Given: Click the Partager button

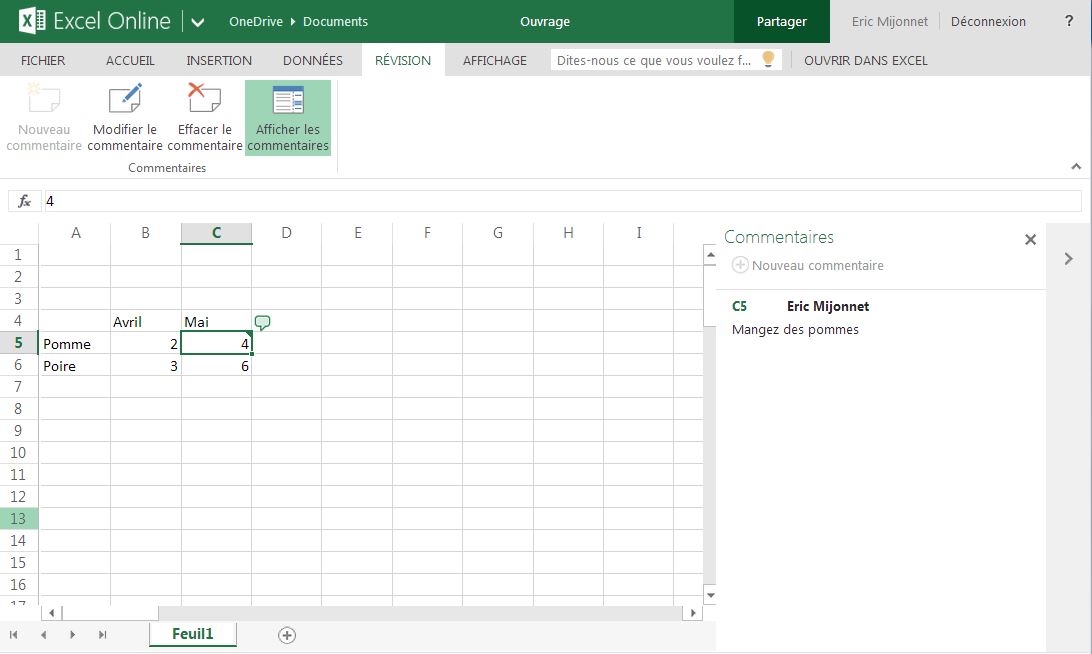Looking at the screenshot, I should (x=781, y=22).
